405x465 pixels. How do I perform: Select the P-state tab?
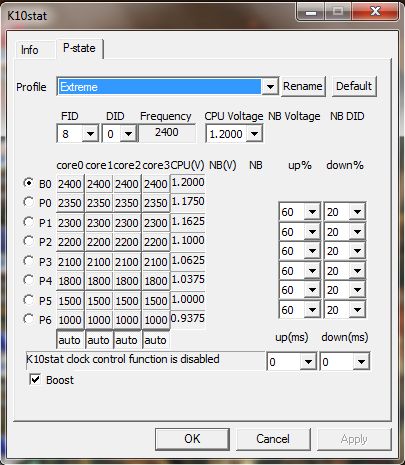tap(79, 49)
